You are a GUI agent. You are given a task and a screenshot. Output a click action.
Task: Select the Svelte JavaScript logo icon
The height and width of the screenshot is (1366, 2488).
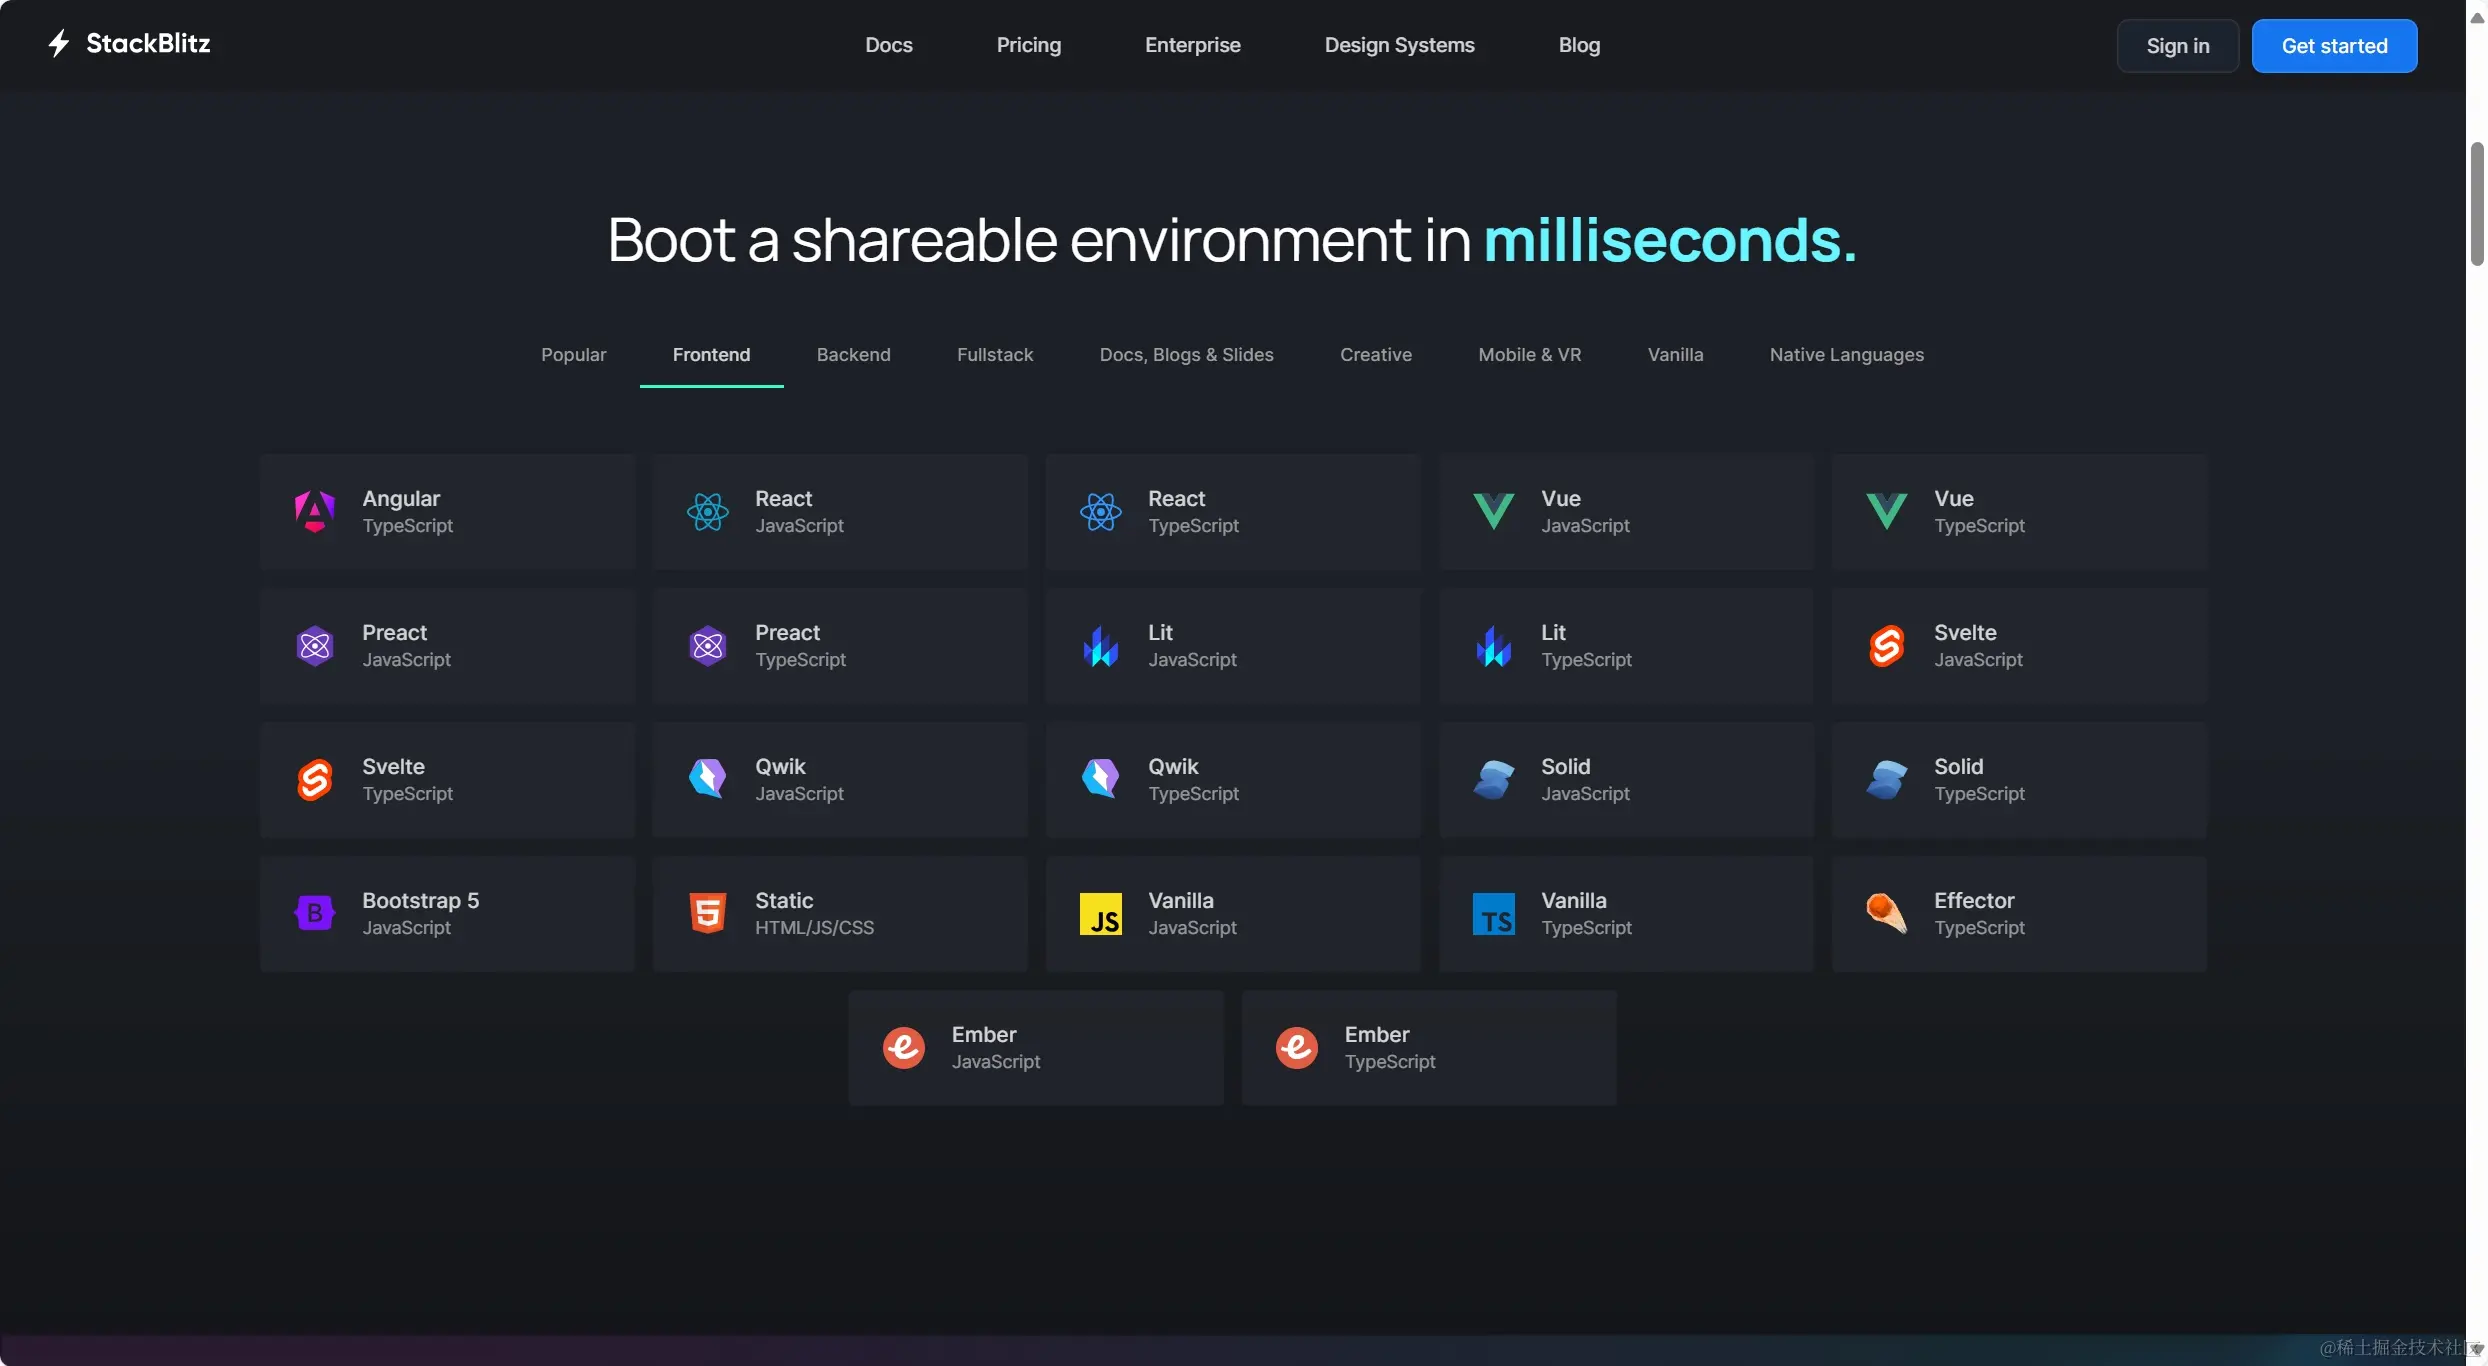pos(1886,646)
